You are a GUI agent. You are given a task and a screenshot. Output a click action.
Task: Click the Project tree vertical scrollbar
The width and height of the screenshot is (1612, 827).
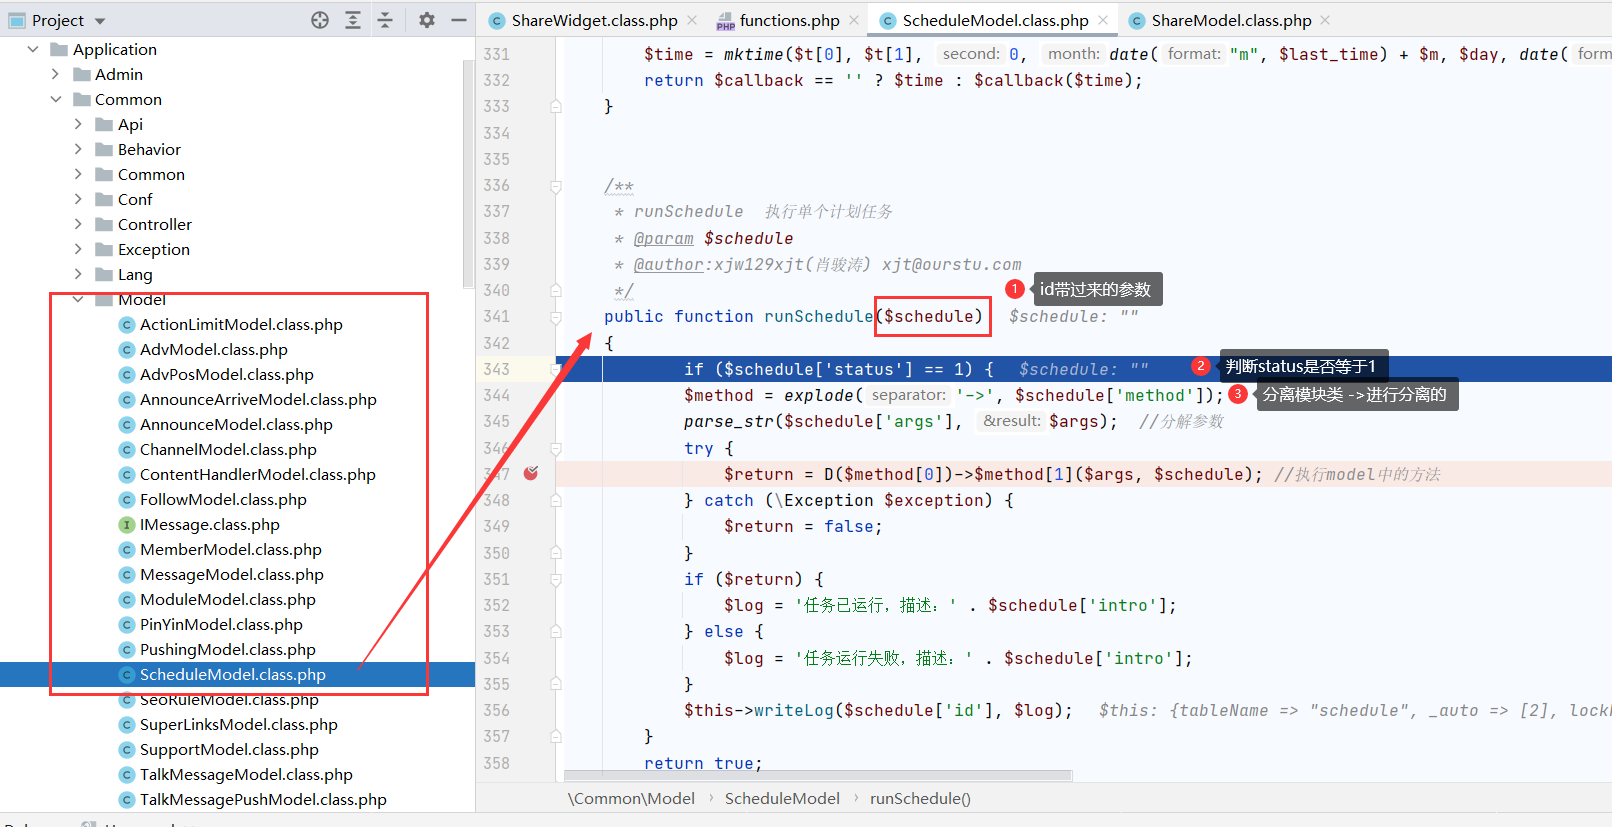(468, 175)
